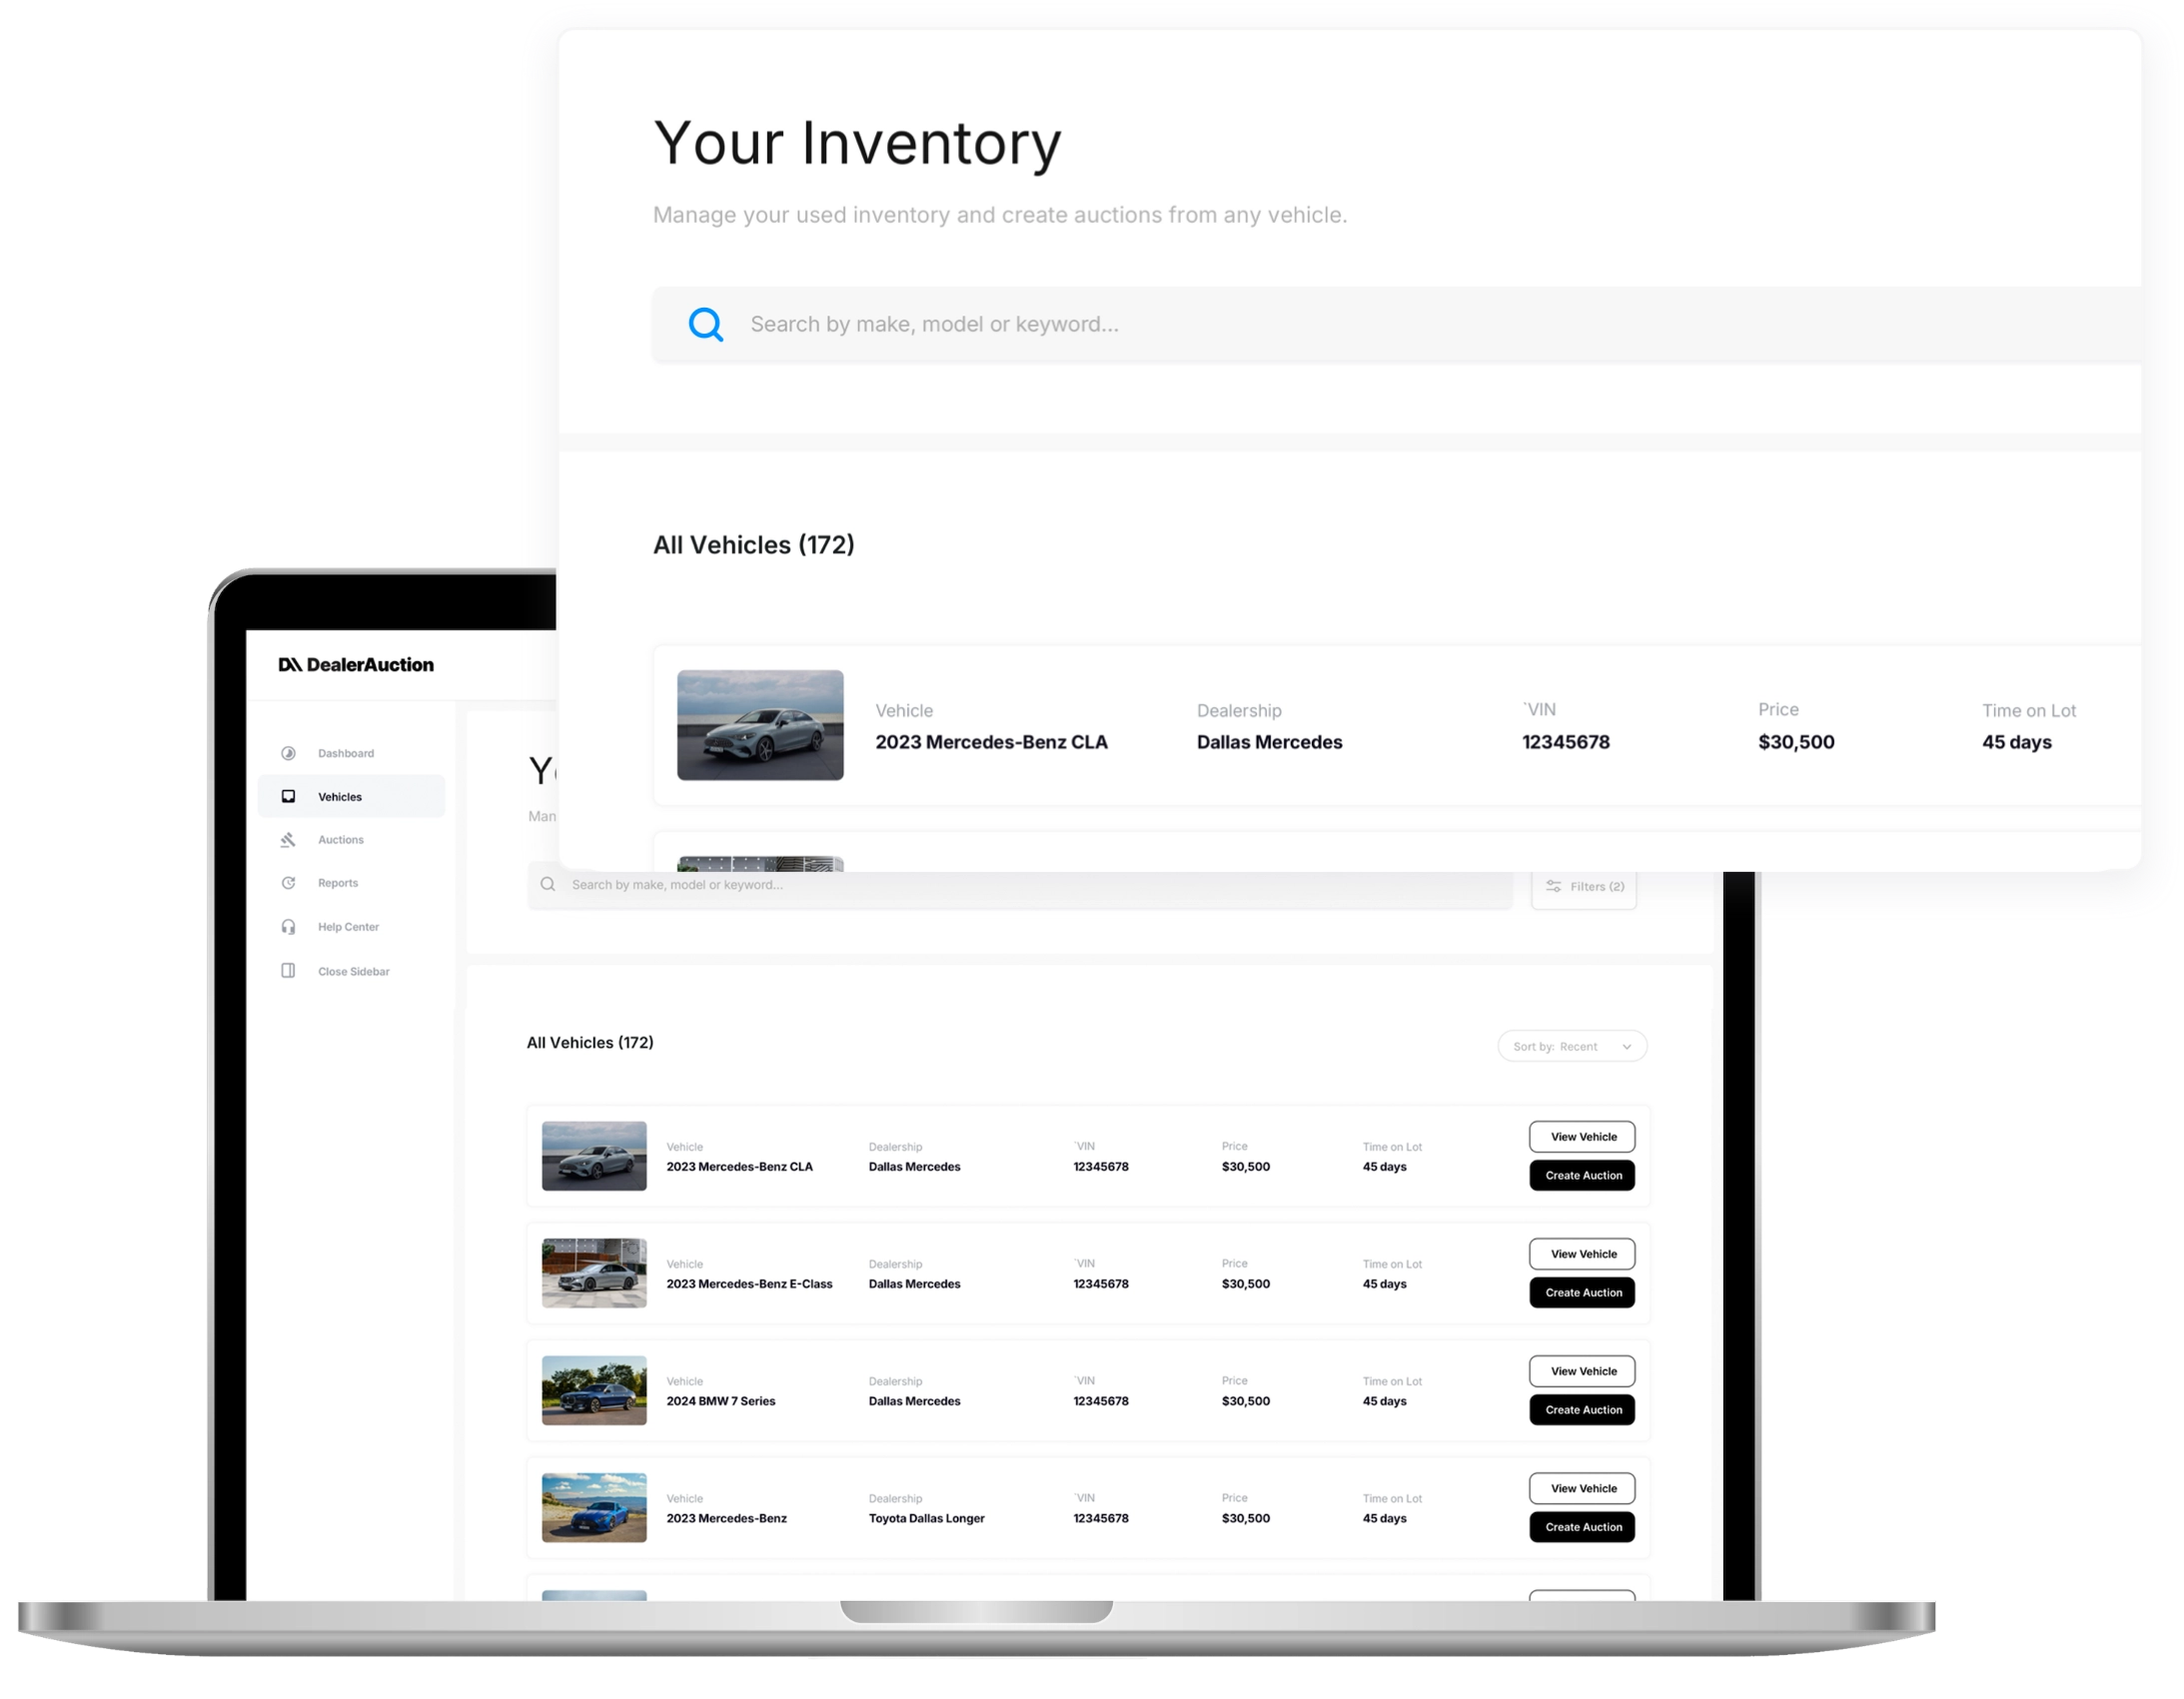View Vehicle for 2023 Mercedes-Benz CLA
Screen dimensions: 2184x1699
click(x=1582, y=1136)
